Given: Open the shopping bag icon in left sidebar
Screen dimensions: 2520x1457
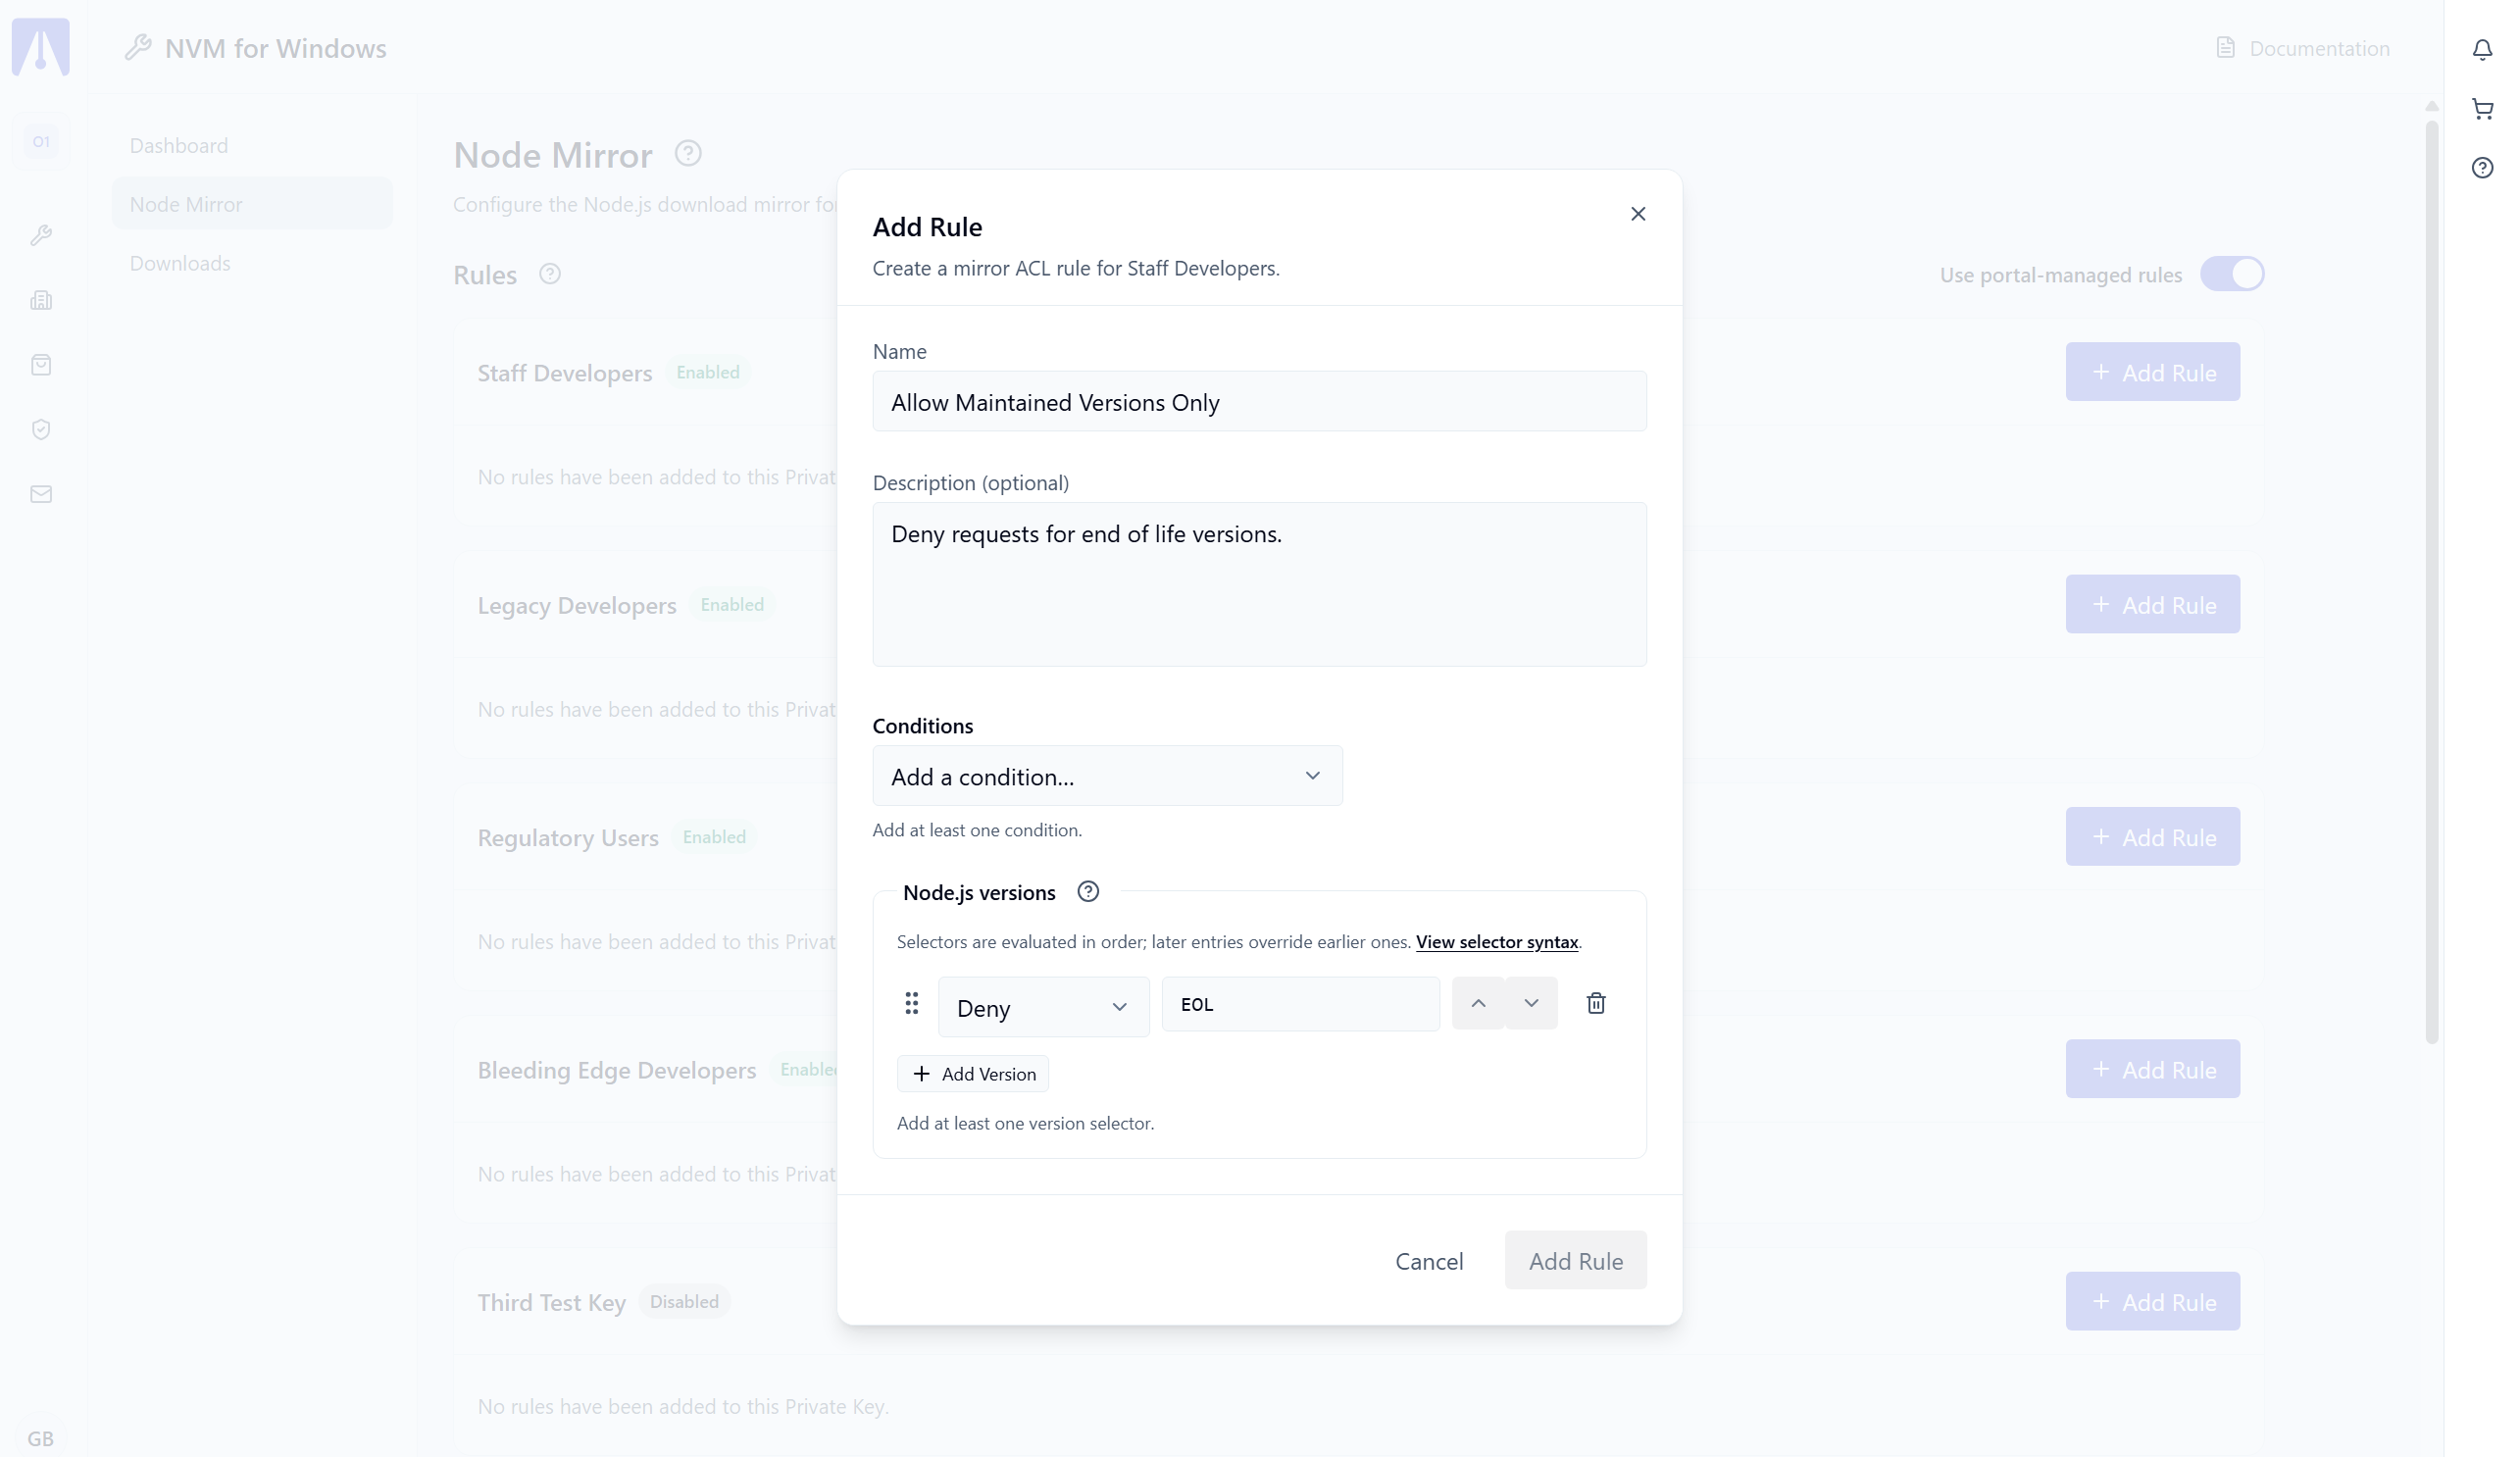Looking at the screenshot, I should (x=41, y=364).
